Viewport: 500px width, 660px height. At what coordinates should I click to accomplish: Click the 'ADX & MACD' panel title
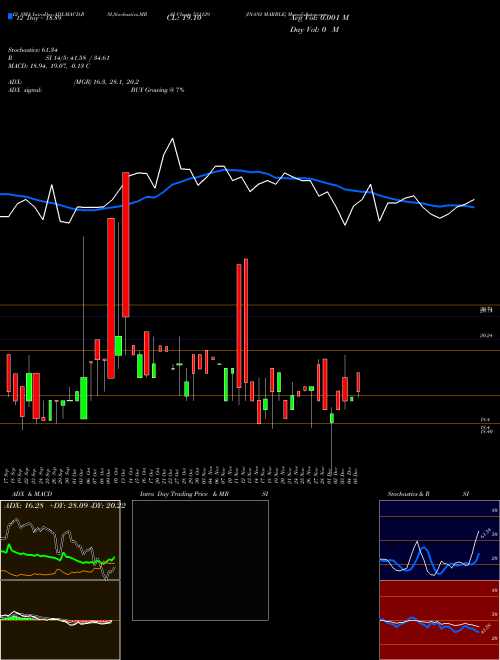coord(32,494)
